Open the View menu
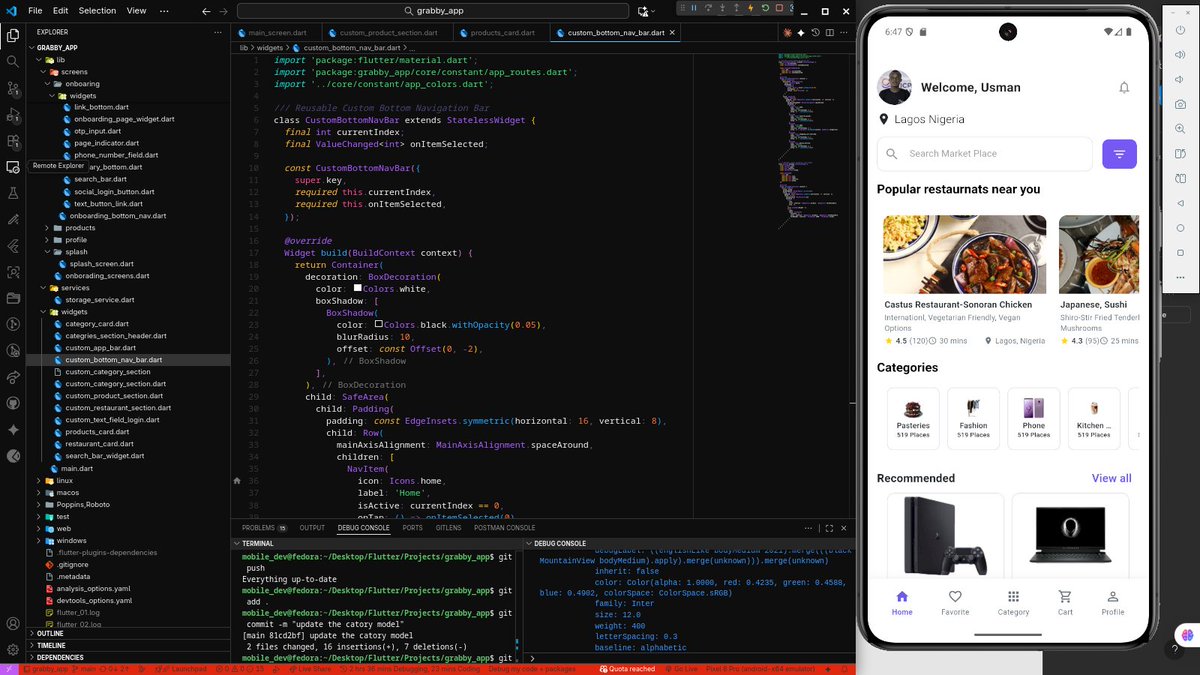Viewport: 1200px width, 675px height. tap(136, 10)
